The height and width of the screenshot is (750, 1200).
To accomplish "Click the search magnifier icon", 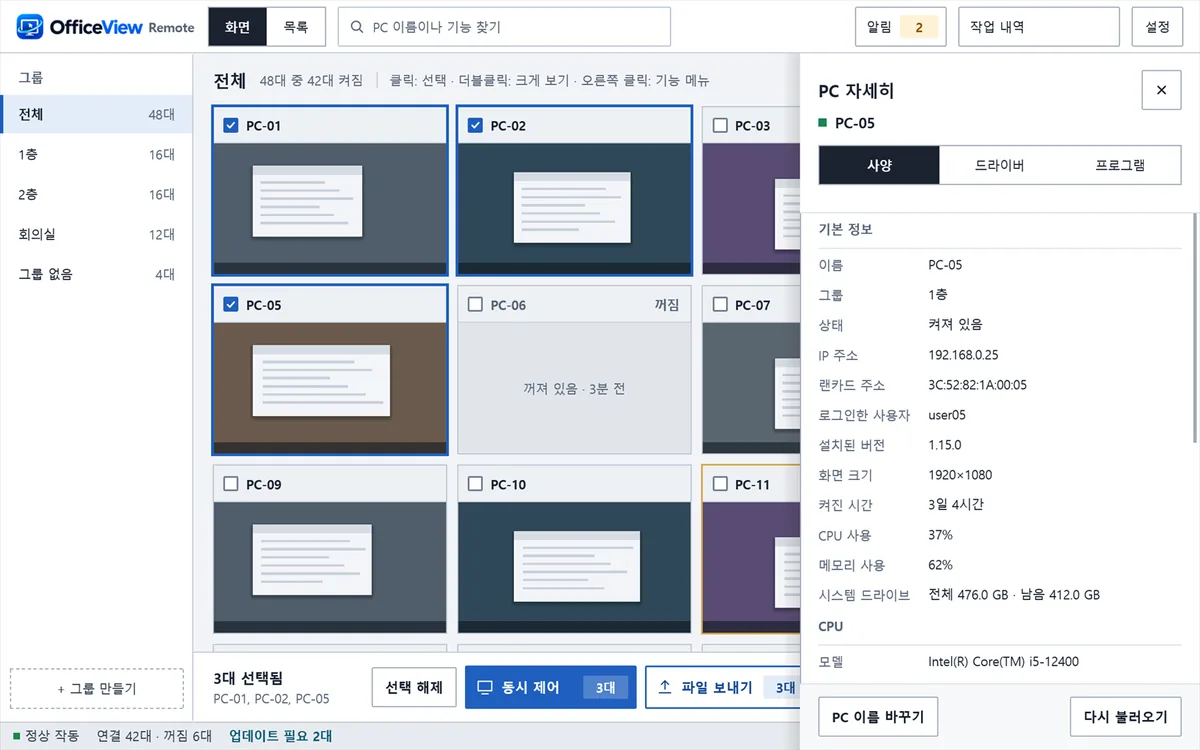I will [357, 27].
